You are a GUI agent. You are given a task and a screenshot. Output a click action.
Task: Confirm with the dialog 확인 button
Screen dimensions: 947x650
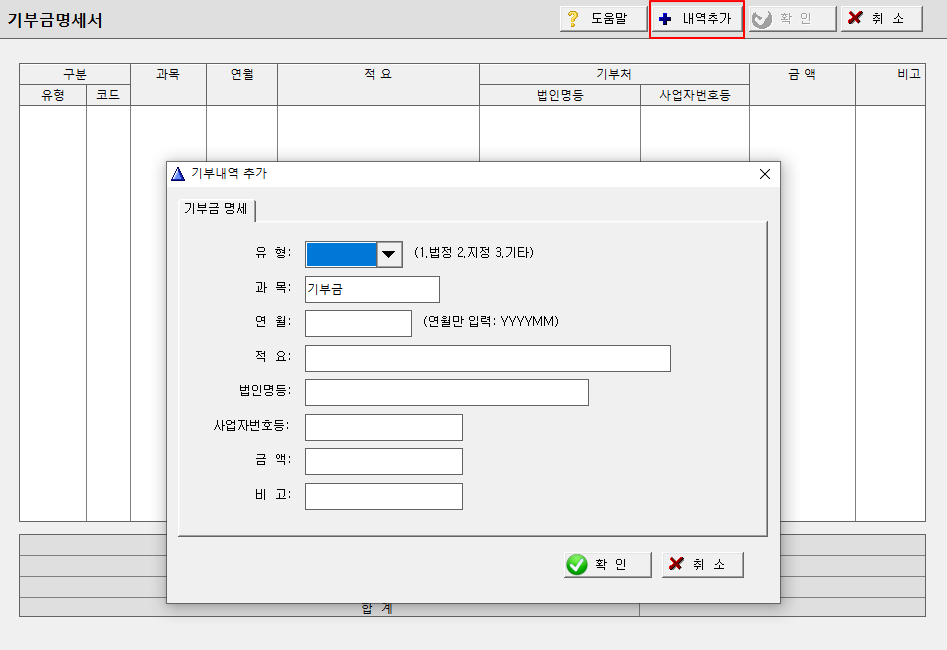tap(608, 565)
